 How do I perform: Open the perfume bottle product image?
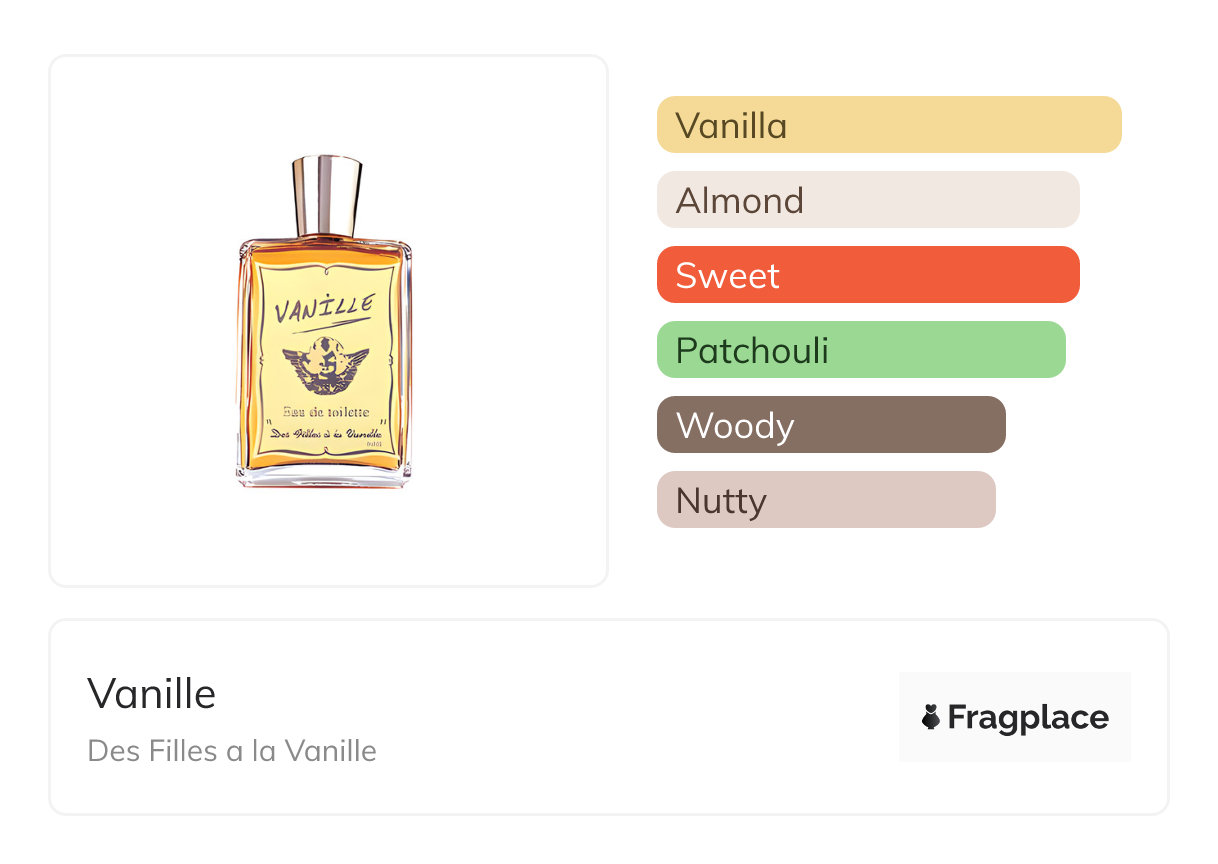[324, 321]
